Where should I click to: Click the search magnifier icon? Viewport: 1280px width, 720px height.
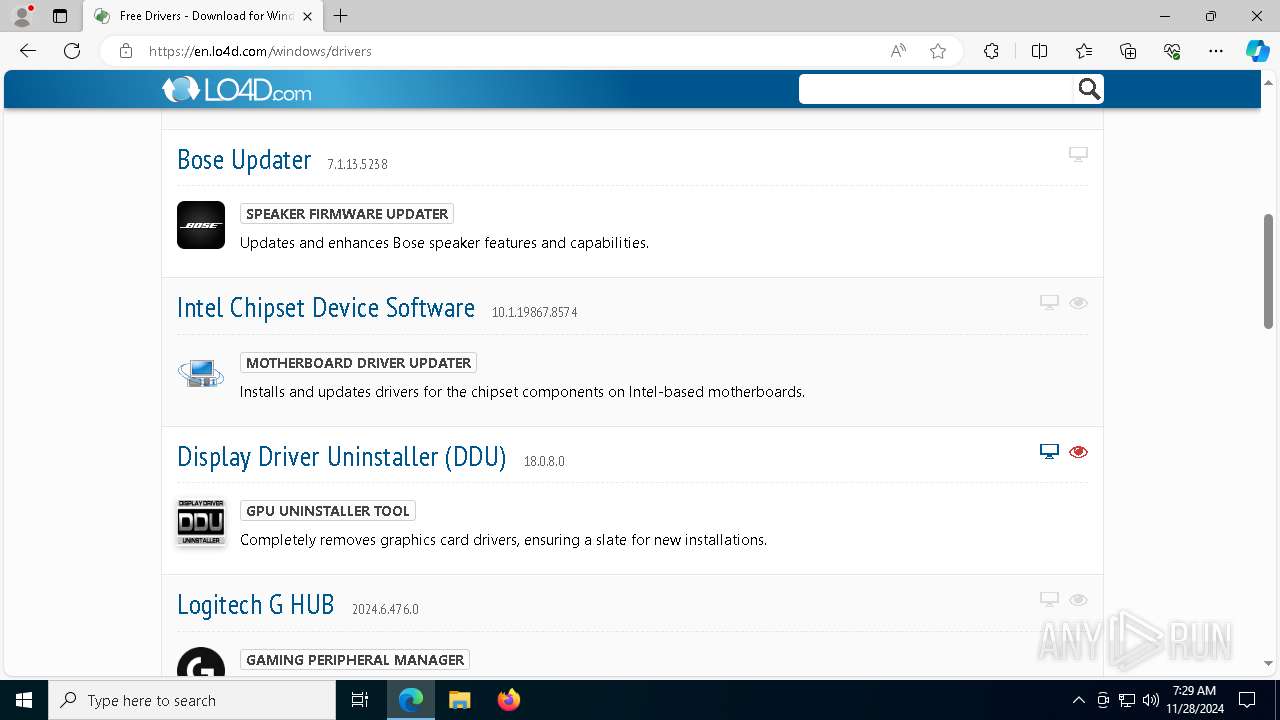coord(1089,90)
